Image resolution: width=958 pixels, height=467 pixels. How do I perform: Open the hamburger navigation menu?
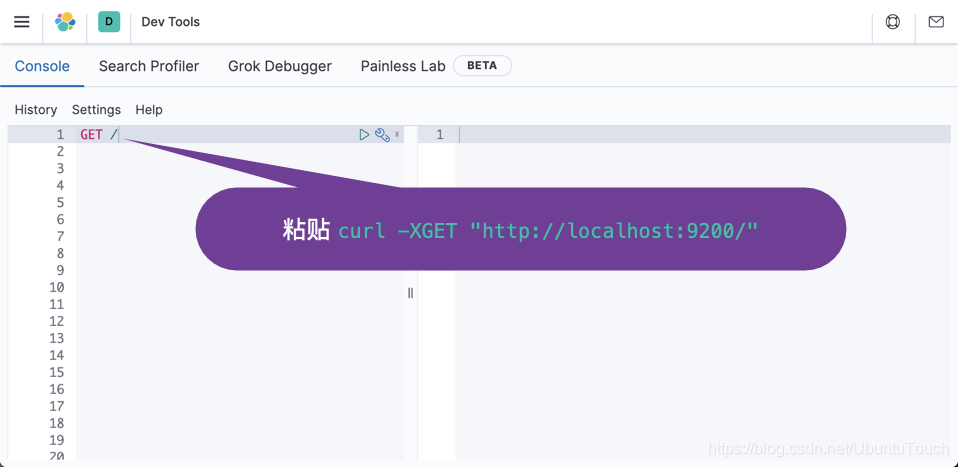21,22
